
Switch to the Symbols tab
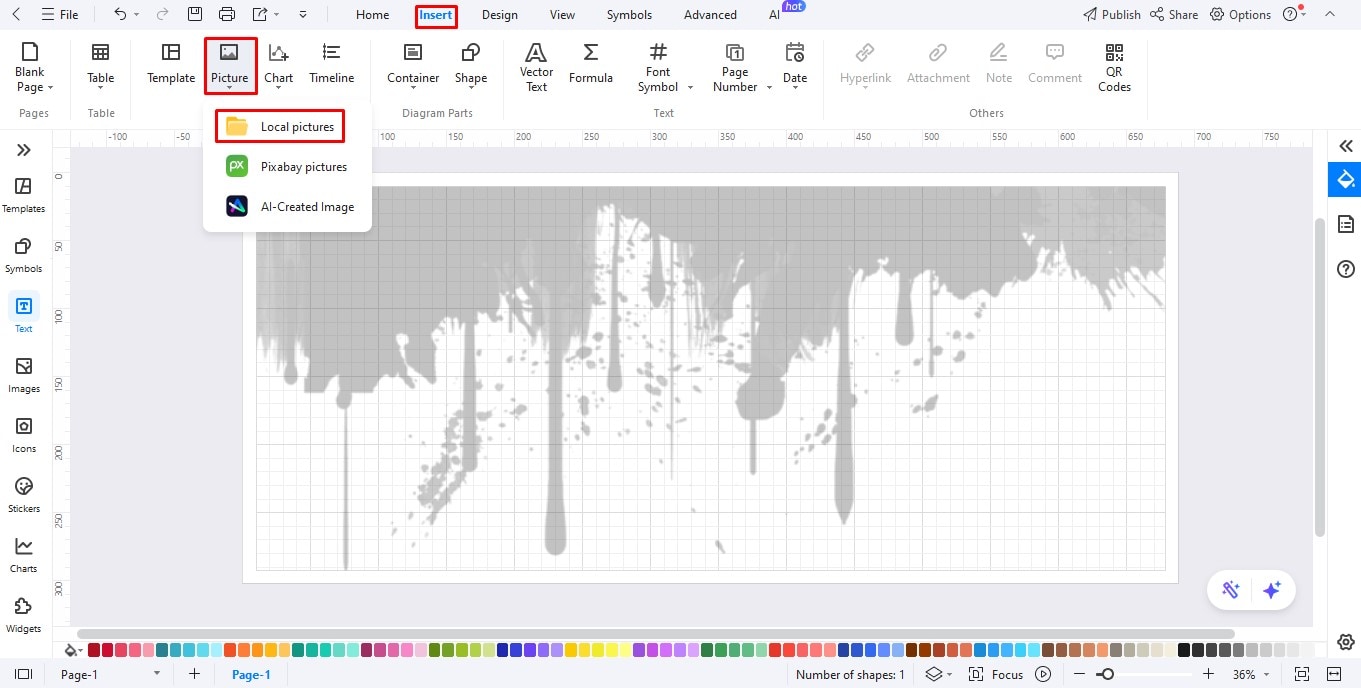coord(629,15)
